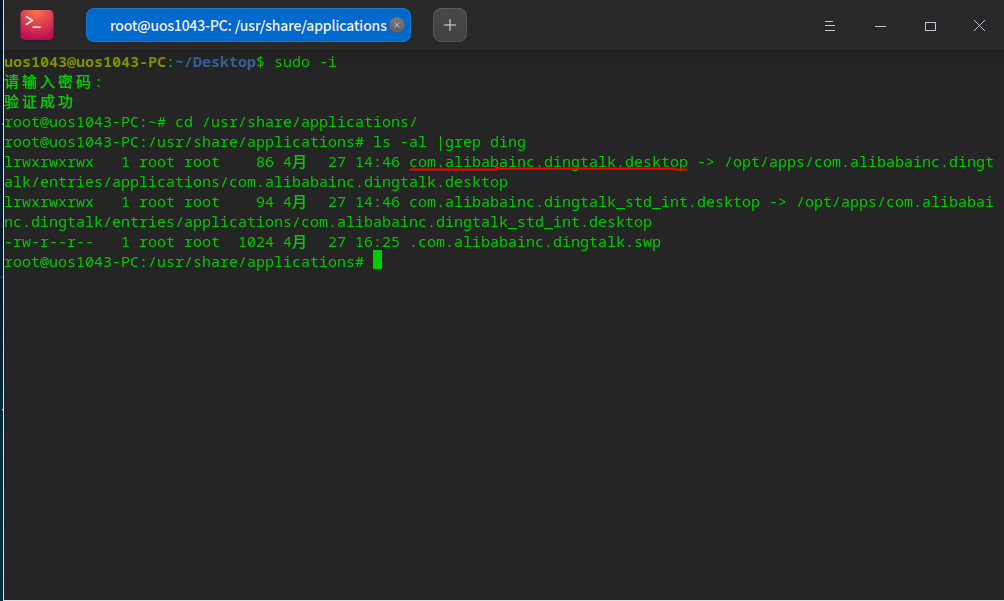Viewport: 1004px width, 601px height.
Task: Click the 'ls -al |grep ding' command
Action: click(449, 142)
